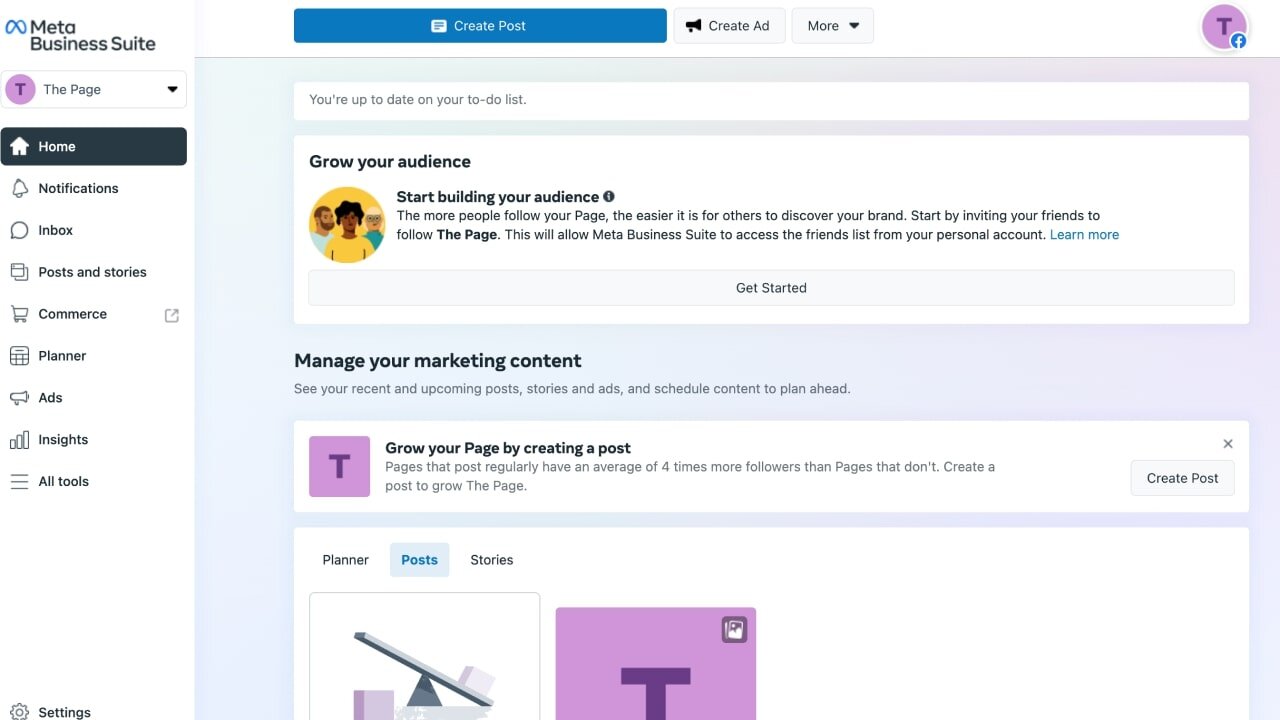Select the Posts tab

(x=420, y=560)
